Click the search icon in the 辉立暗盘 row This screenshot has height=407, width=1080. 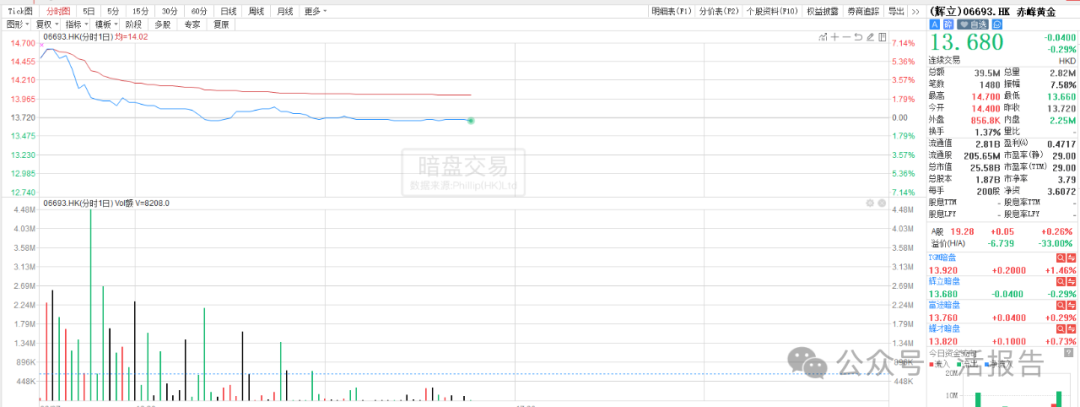pos(1061,281)
